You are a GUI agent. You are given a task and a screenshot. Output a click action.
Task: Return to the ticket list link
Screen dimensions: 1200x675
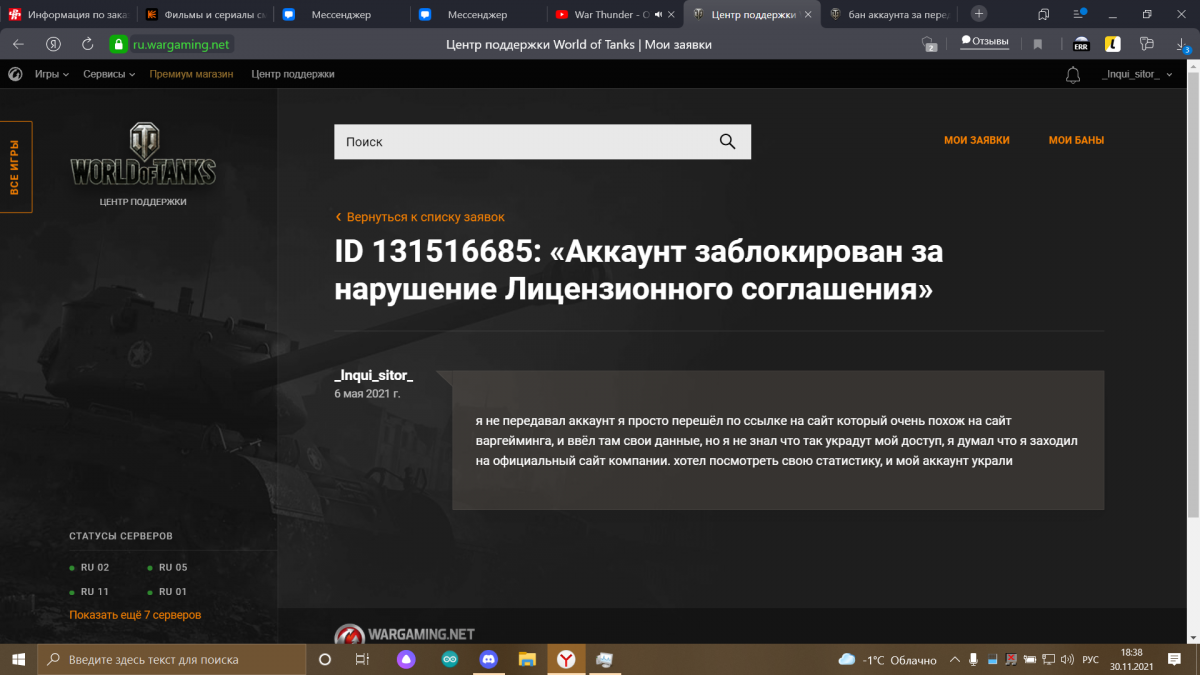coord(425,217)
